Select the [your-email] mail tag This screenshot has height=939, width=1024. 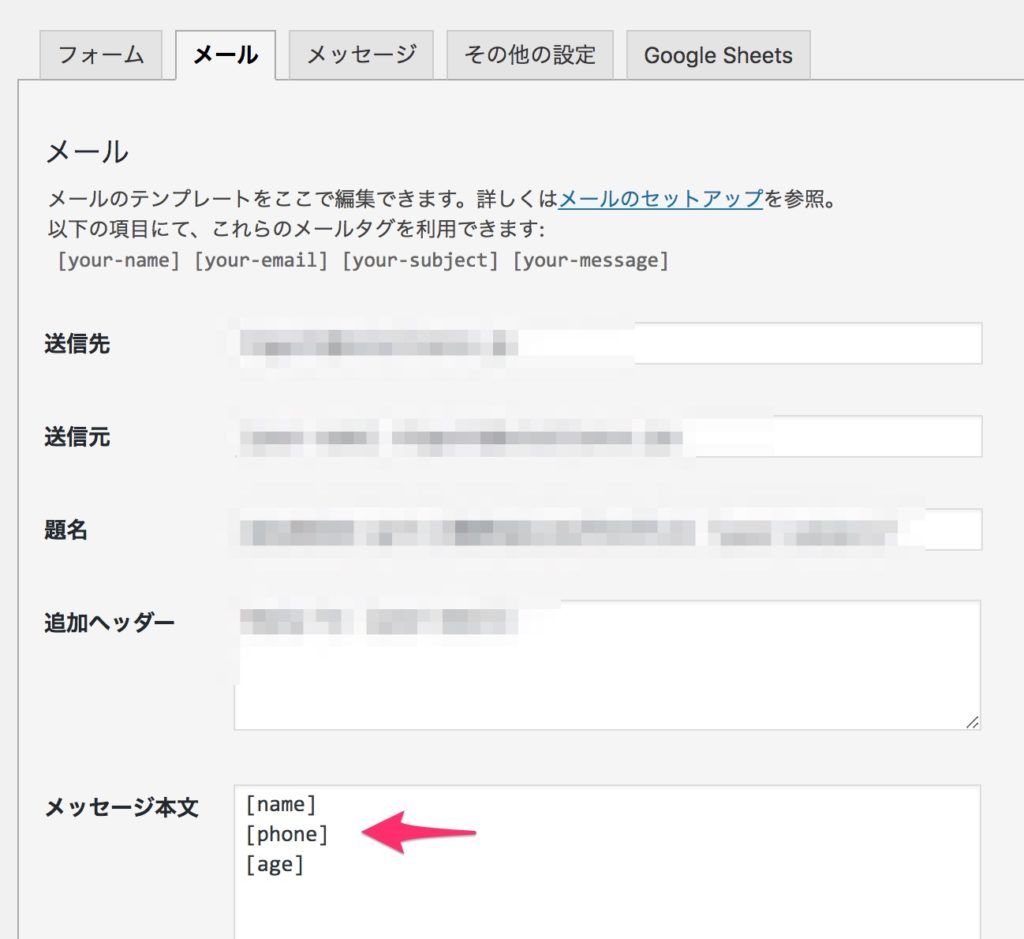pos(261,261)
